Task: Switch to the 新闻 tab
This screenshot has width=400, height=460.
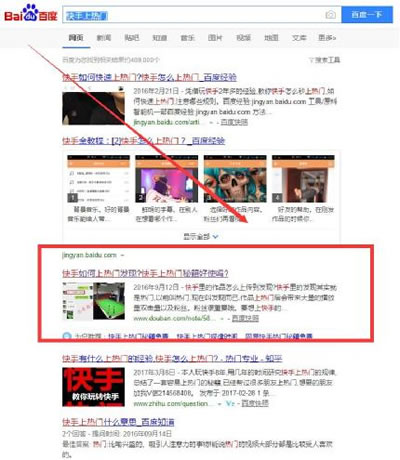Action: tap(104, 38)
